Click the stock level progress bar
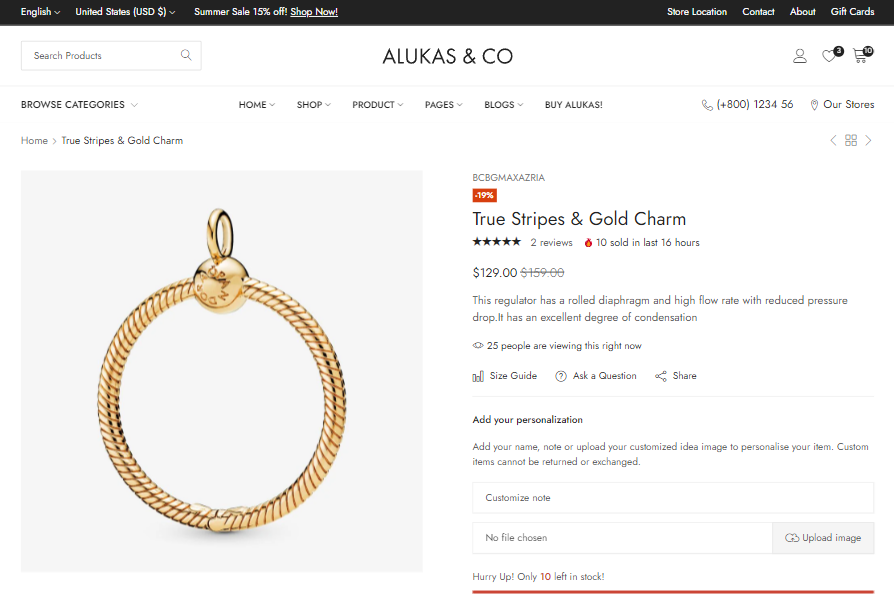Screen dimensions: 894x595 tap(673, 592)
